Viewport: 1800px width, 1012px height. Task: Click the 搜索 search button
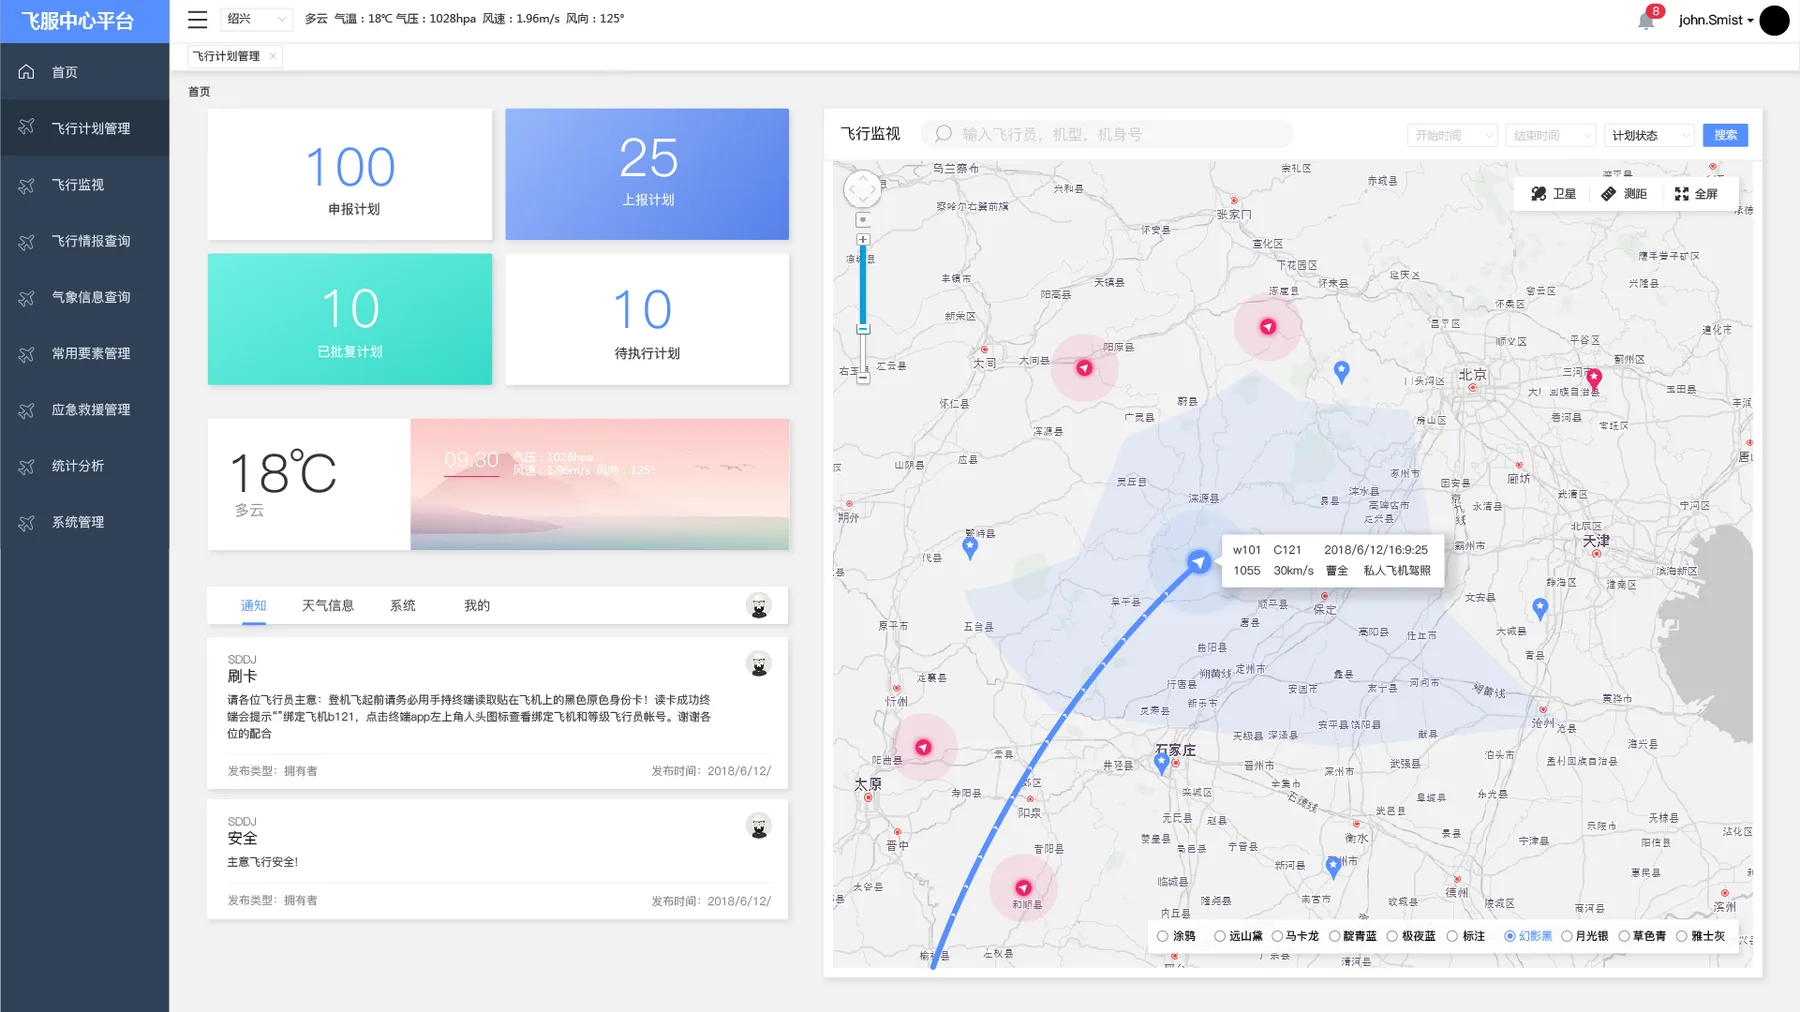tap(1725, 135)
